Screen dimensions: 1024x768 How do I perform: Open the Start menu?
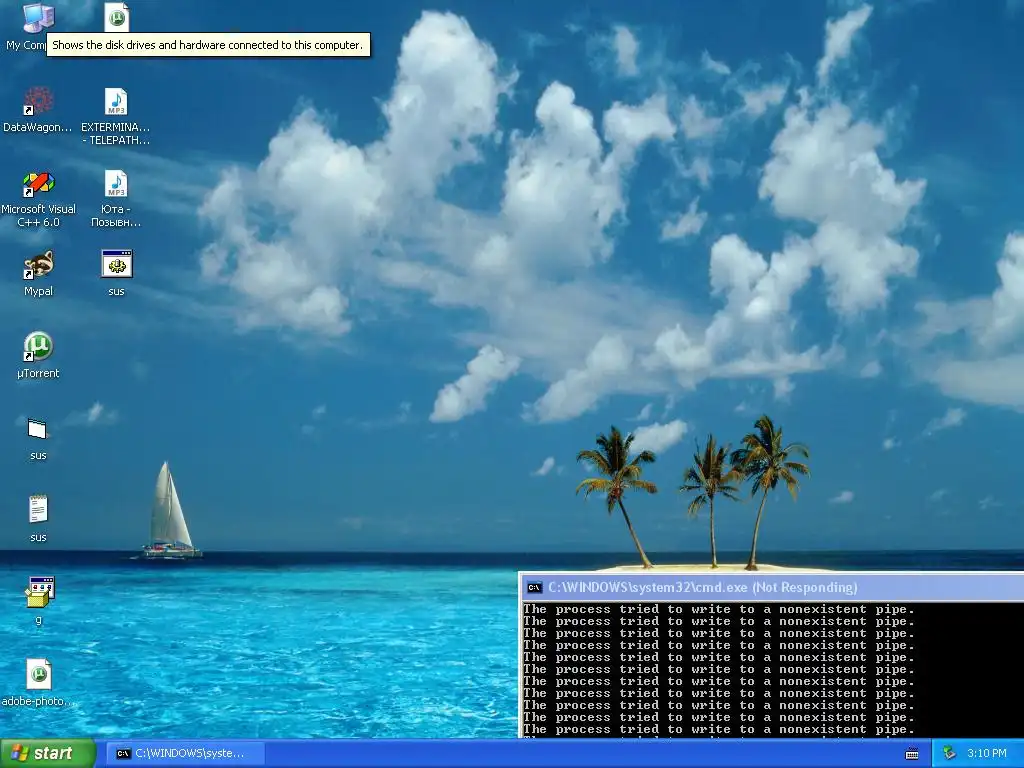[x=48, y=753]
